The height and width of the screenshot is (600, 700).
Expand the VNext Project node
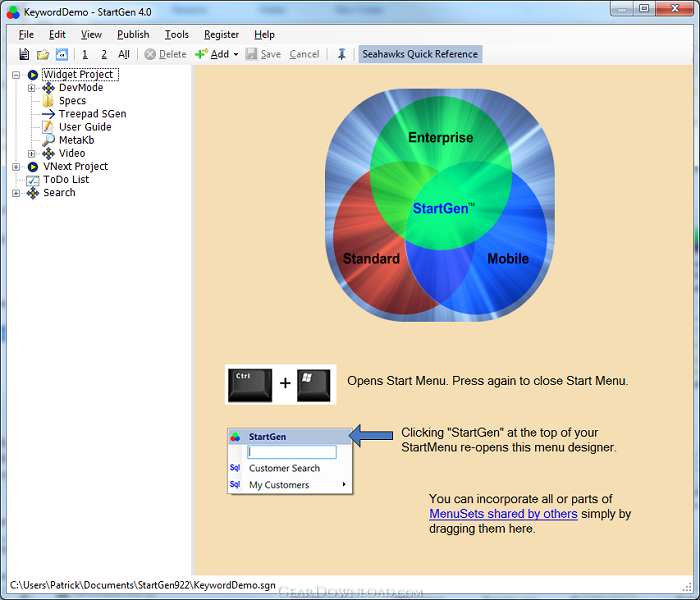(16, 167)
